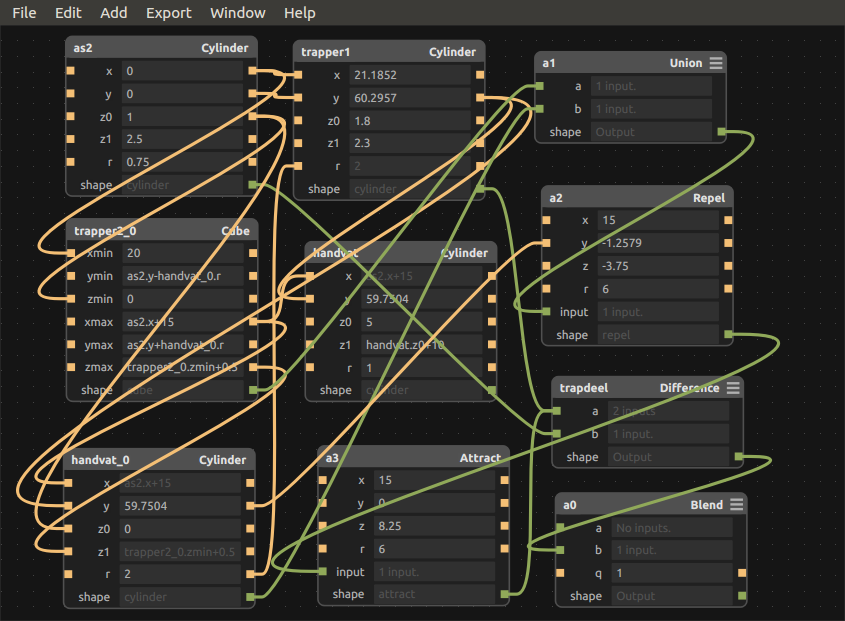The image size is (845, 621).
Task: Click the green shape output port of a1
Action: (722, 132)
